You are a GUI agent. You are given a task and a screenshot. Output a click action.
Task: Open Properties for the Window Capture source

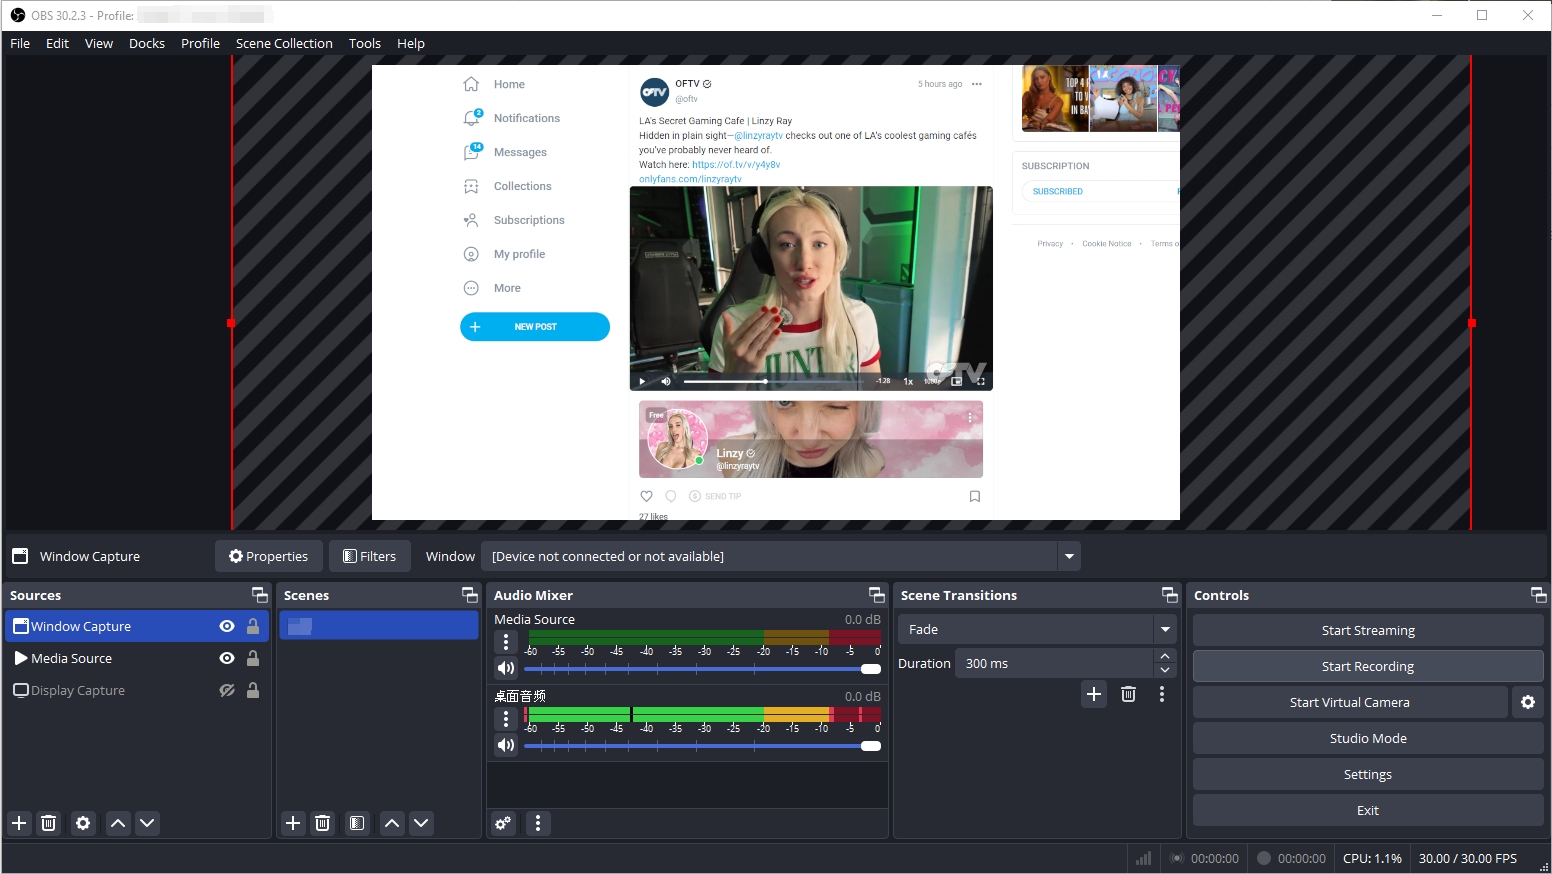tap(268, 556)
